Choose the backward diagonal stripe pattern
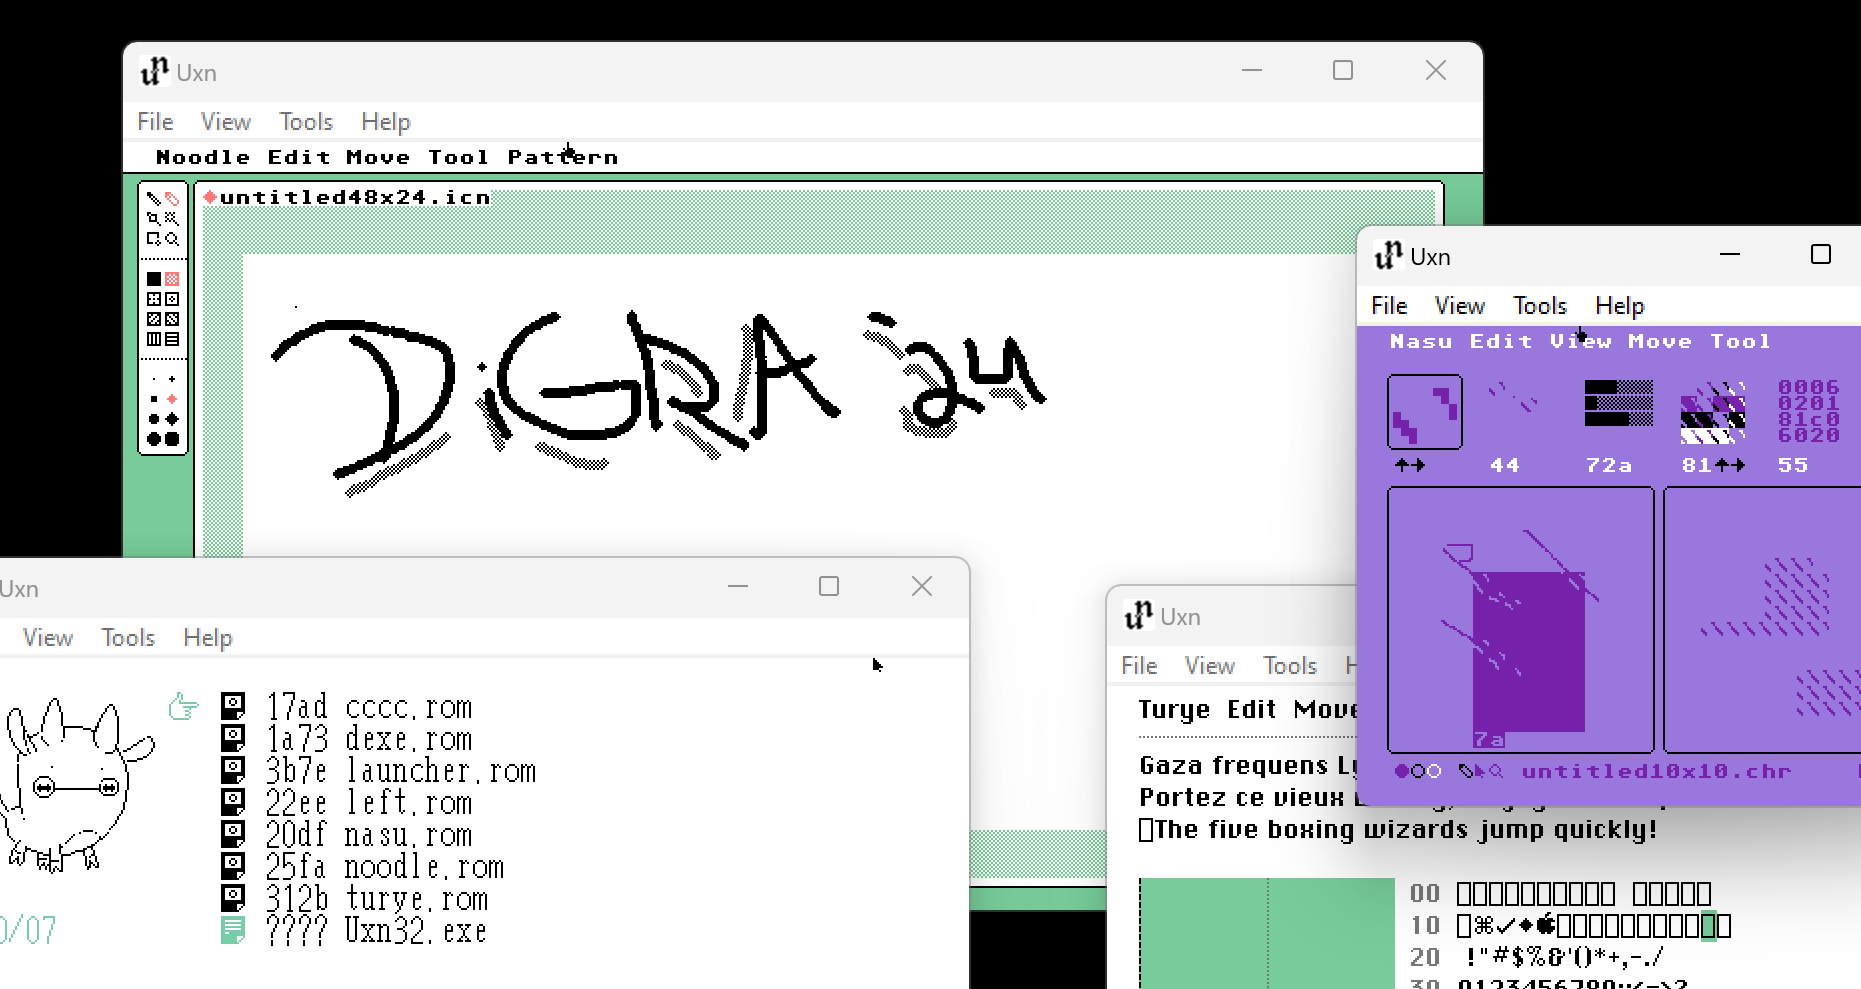 point(172,319)
